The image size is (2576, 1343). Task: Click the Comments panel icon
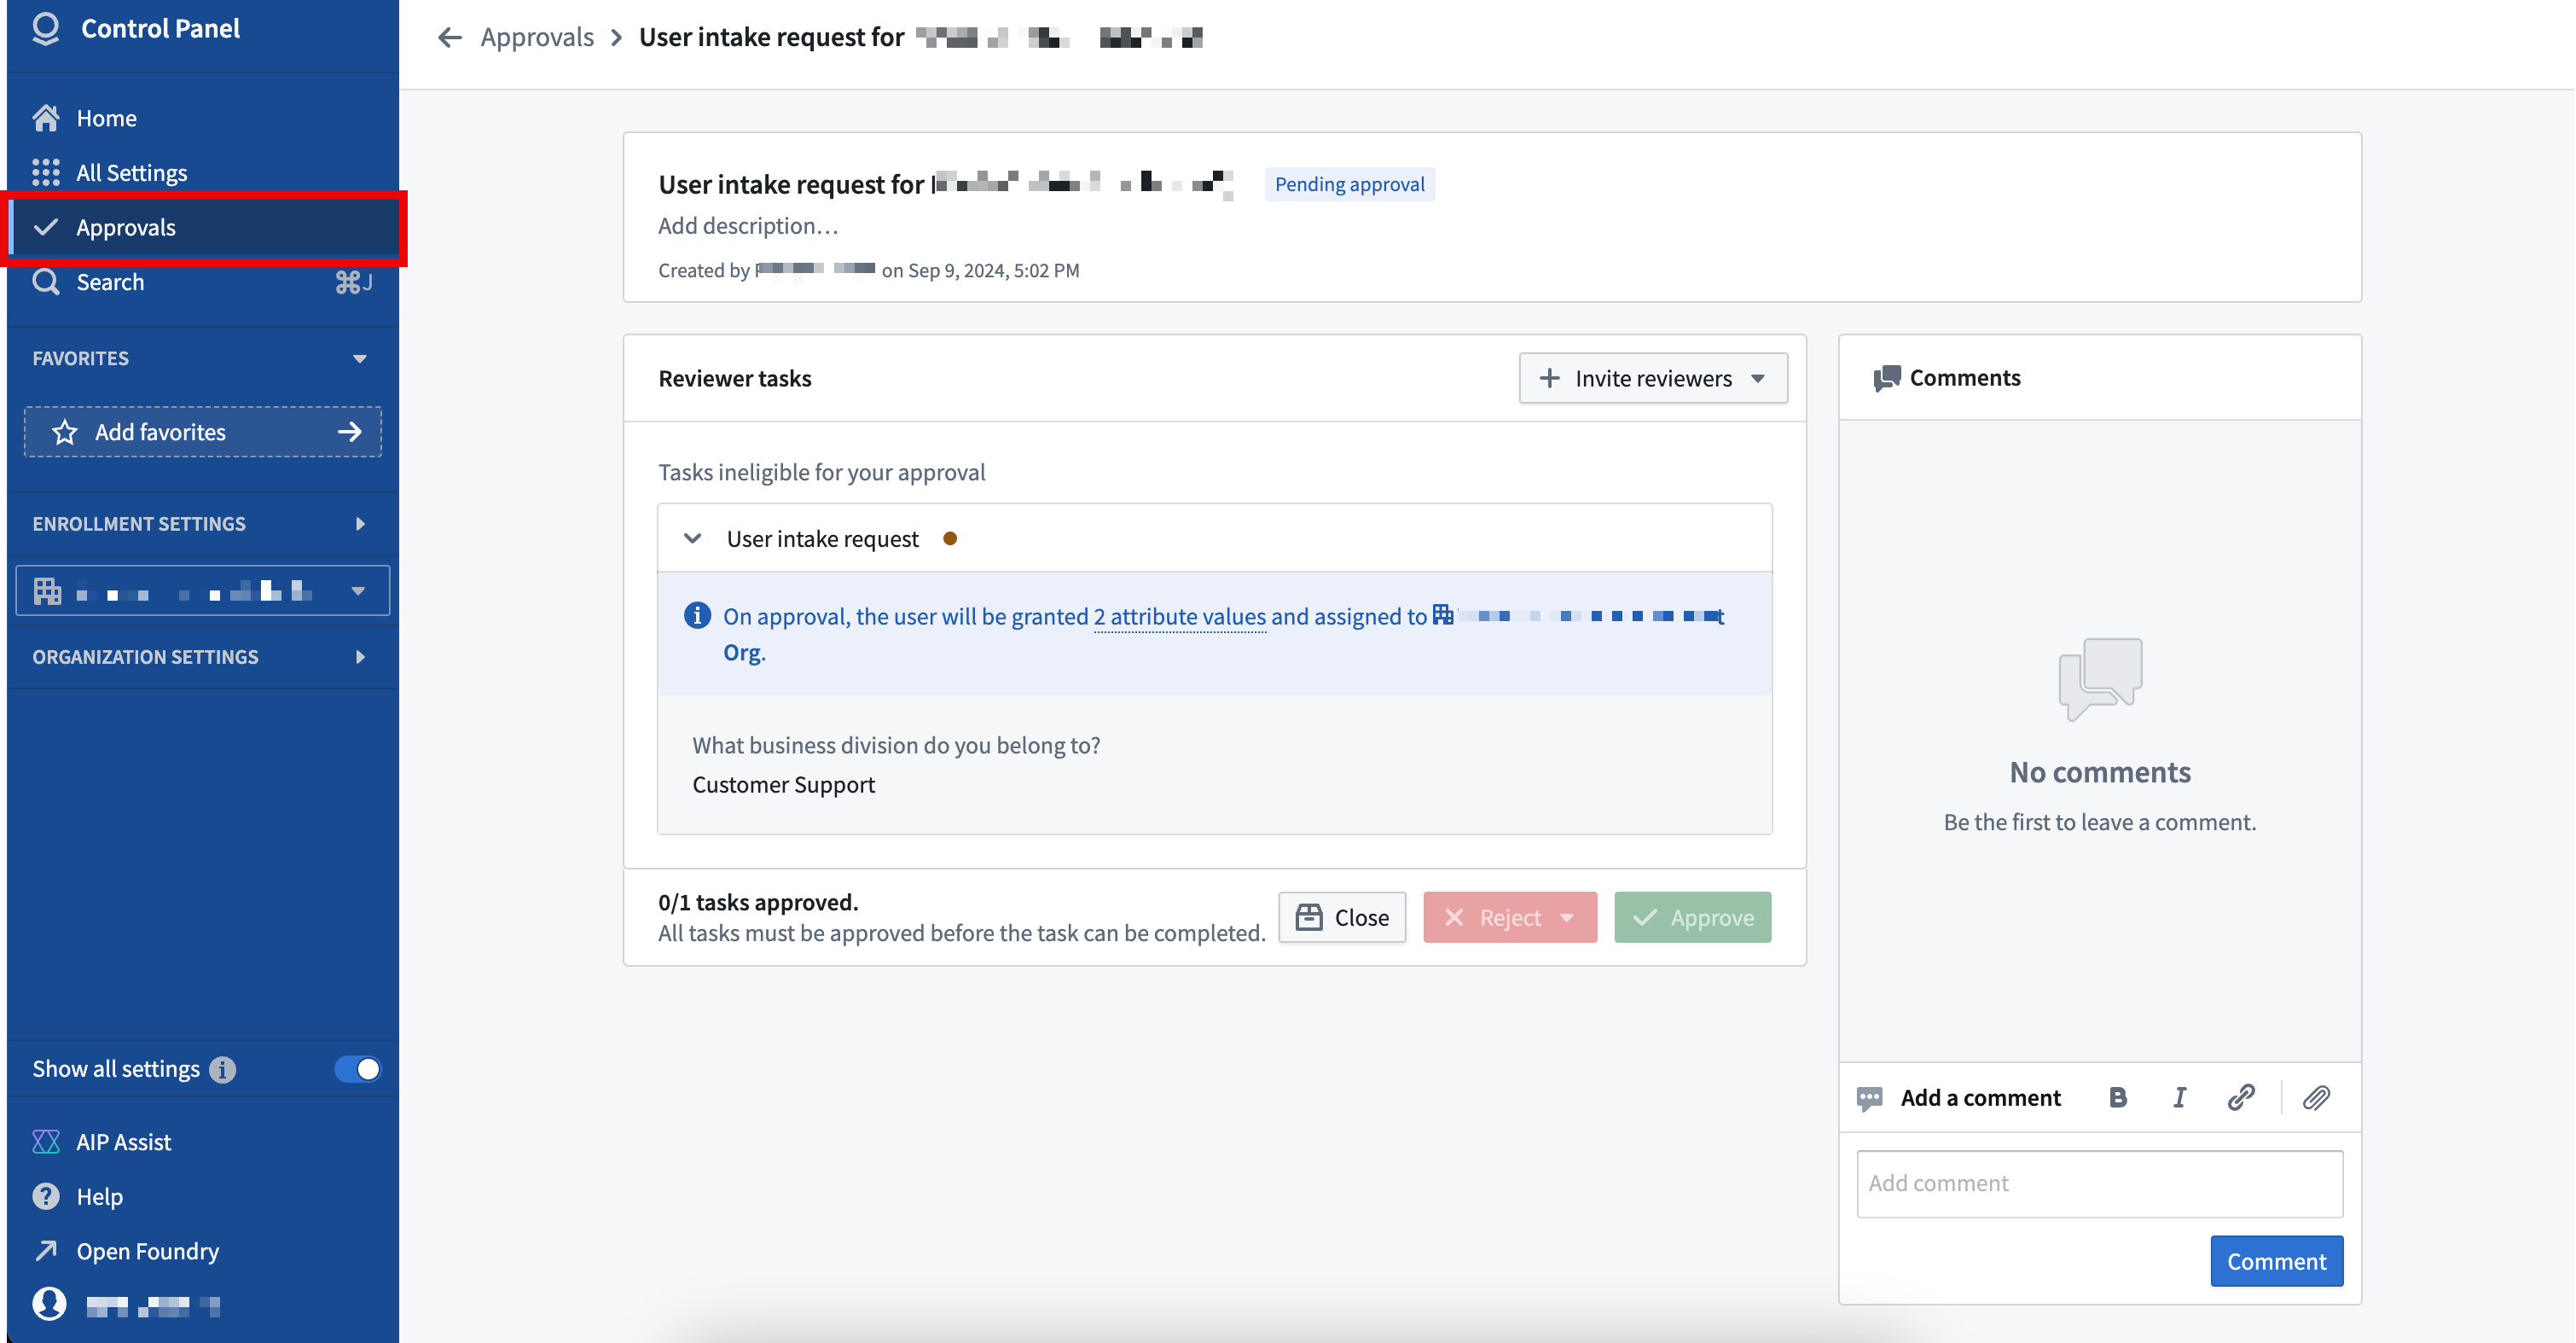[x=1886, y=378]
